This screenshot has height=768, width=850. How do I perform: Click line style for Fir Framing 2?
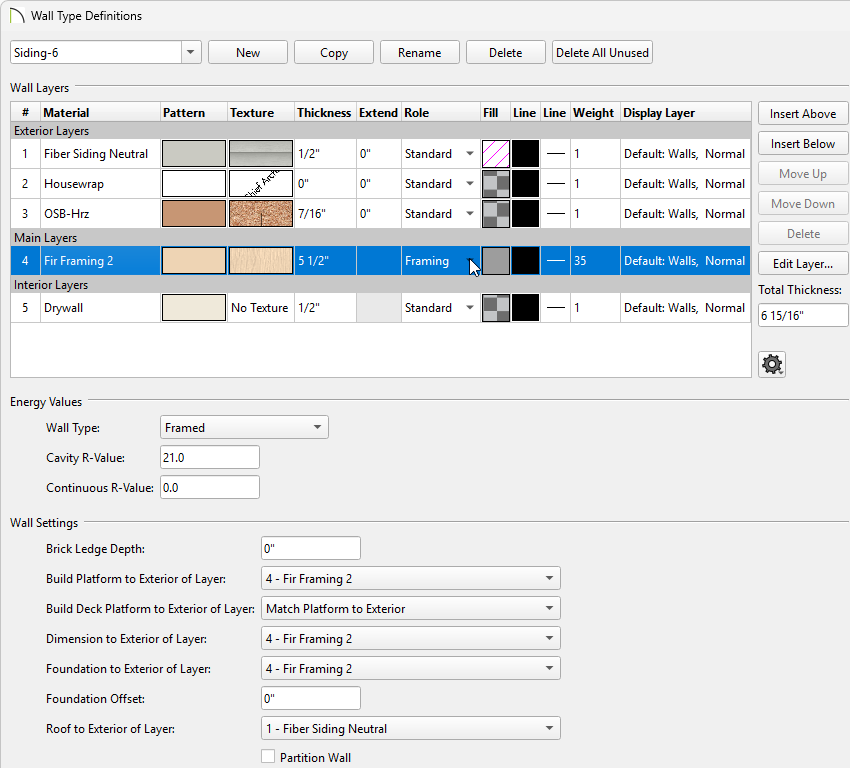555,261
